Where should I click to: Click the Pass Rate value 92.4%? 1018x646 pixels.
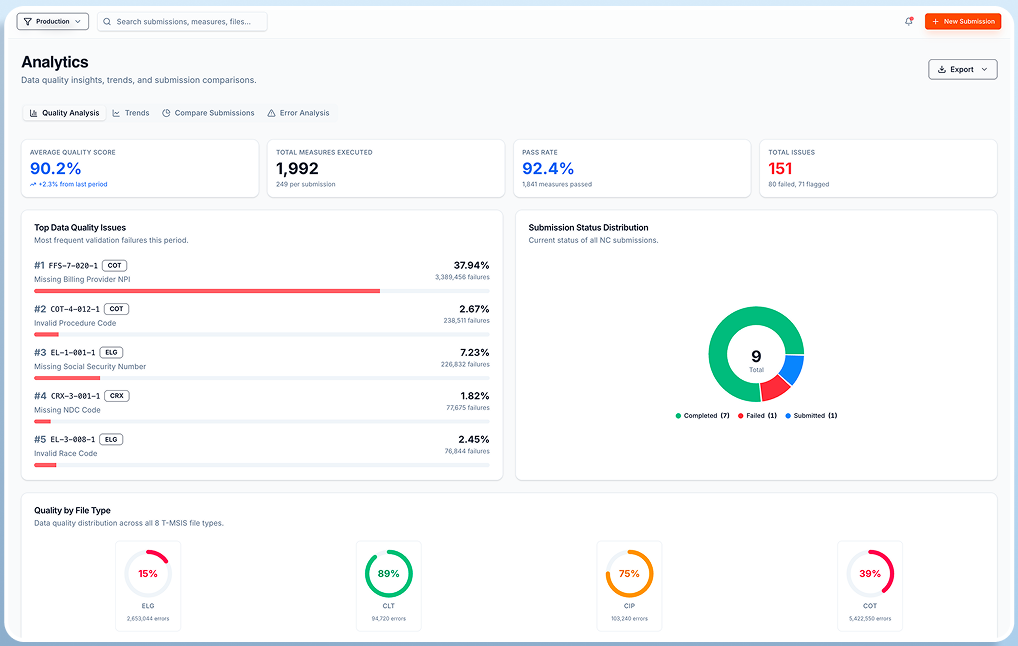(548, 169)
